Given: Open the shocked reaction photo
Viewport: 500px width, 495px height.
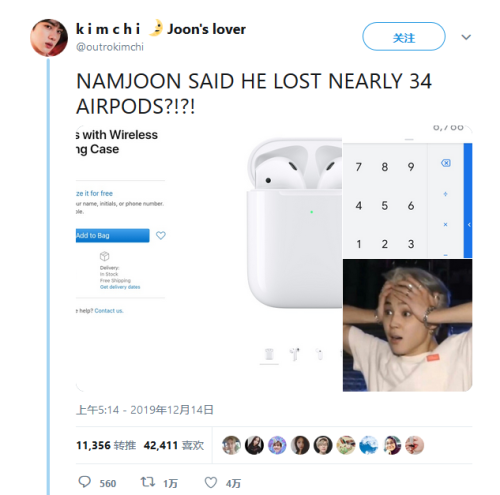Looking at the screenshot, I should 407,325.
